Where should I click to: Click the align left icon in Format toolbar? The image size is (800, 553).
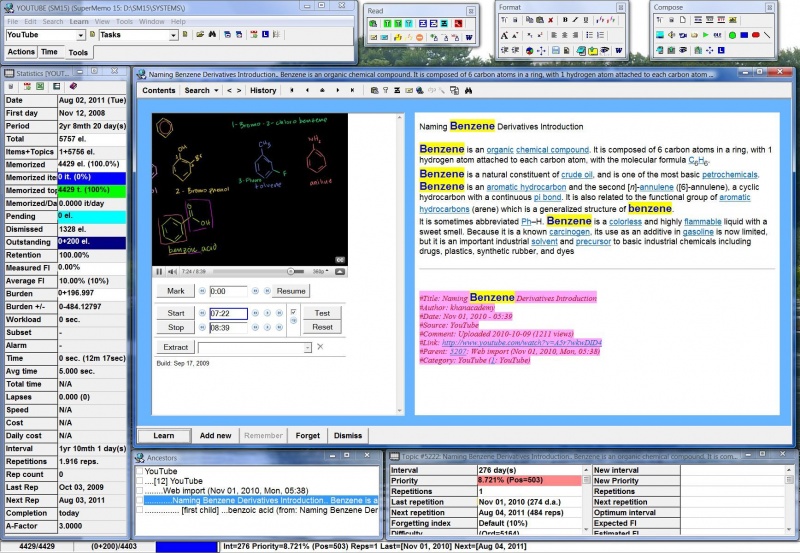[x=554, y=35]
